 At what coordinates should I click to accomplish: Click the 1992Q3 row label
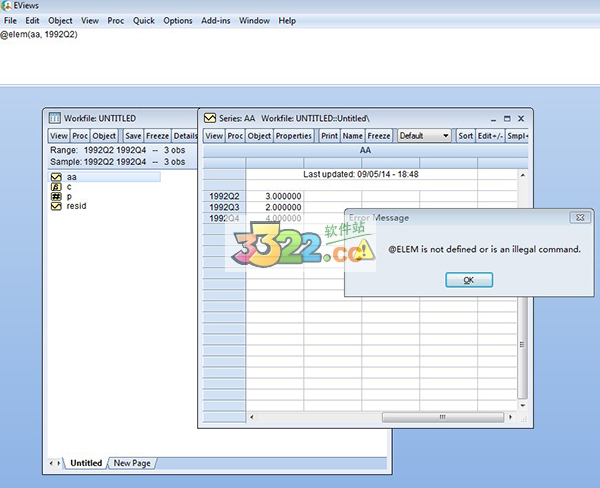coord(224,207)
